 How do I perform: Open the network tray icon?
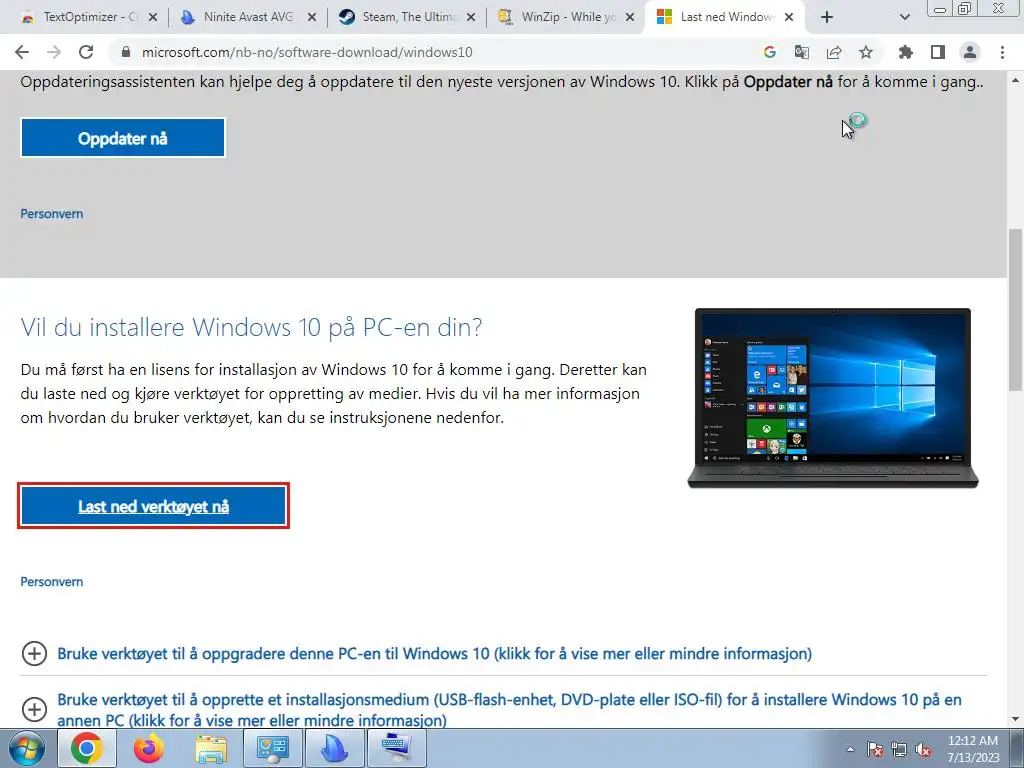click(899, 749)
